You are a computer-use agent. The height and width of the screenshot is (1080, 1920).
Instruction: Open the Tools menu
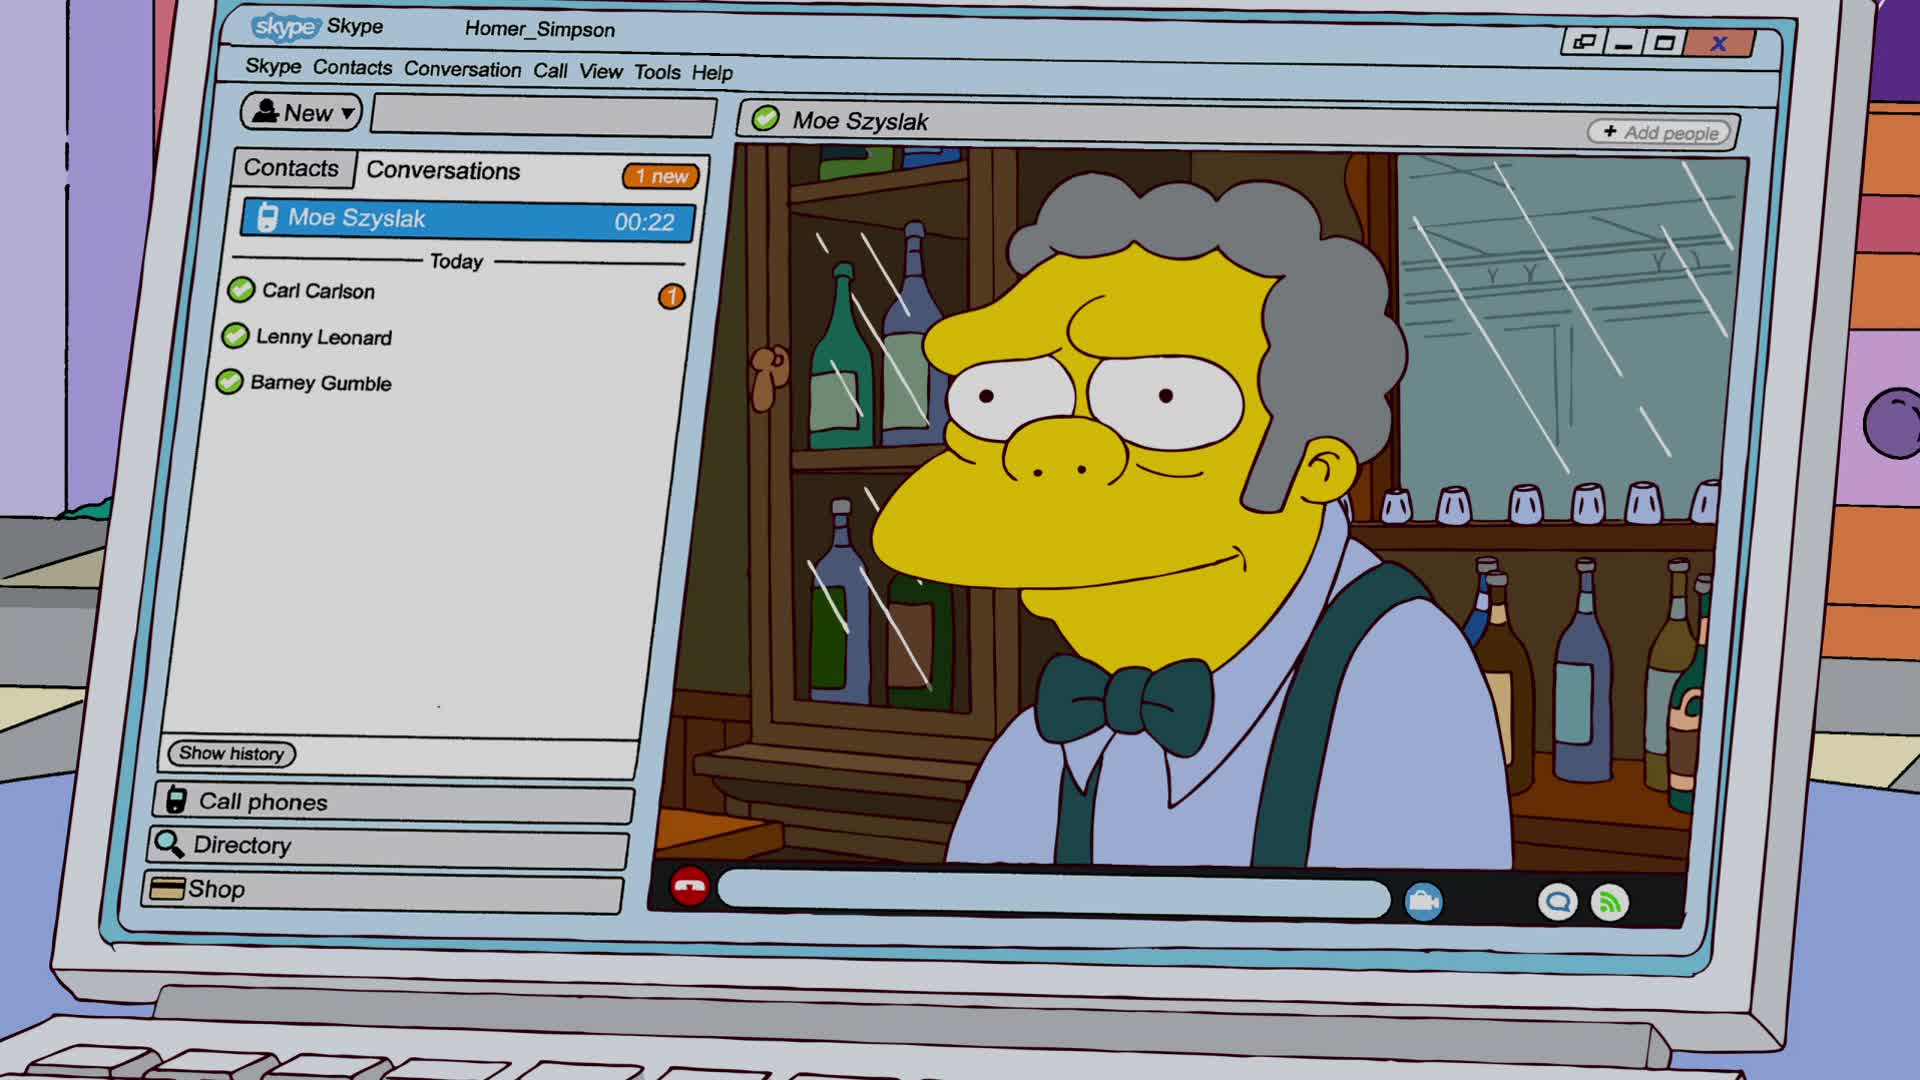pos(656,72)
